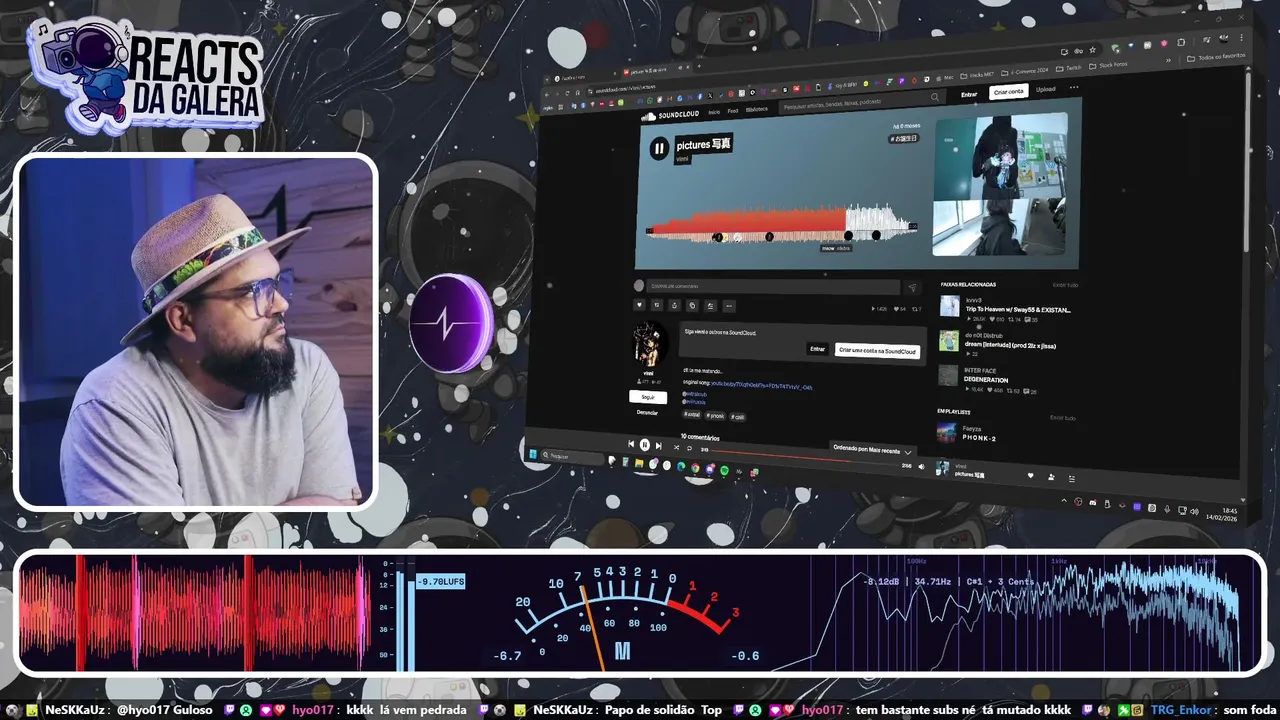
Task: Open related track 'DEGENERATION'
Action: [x=986, y=380]
